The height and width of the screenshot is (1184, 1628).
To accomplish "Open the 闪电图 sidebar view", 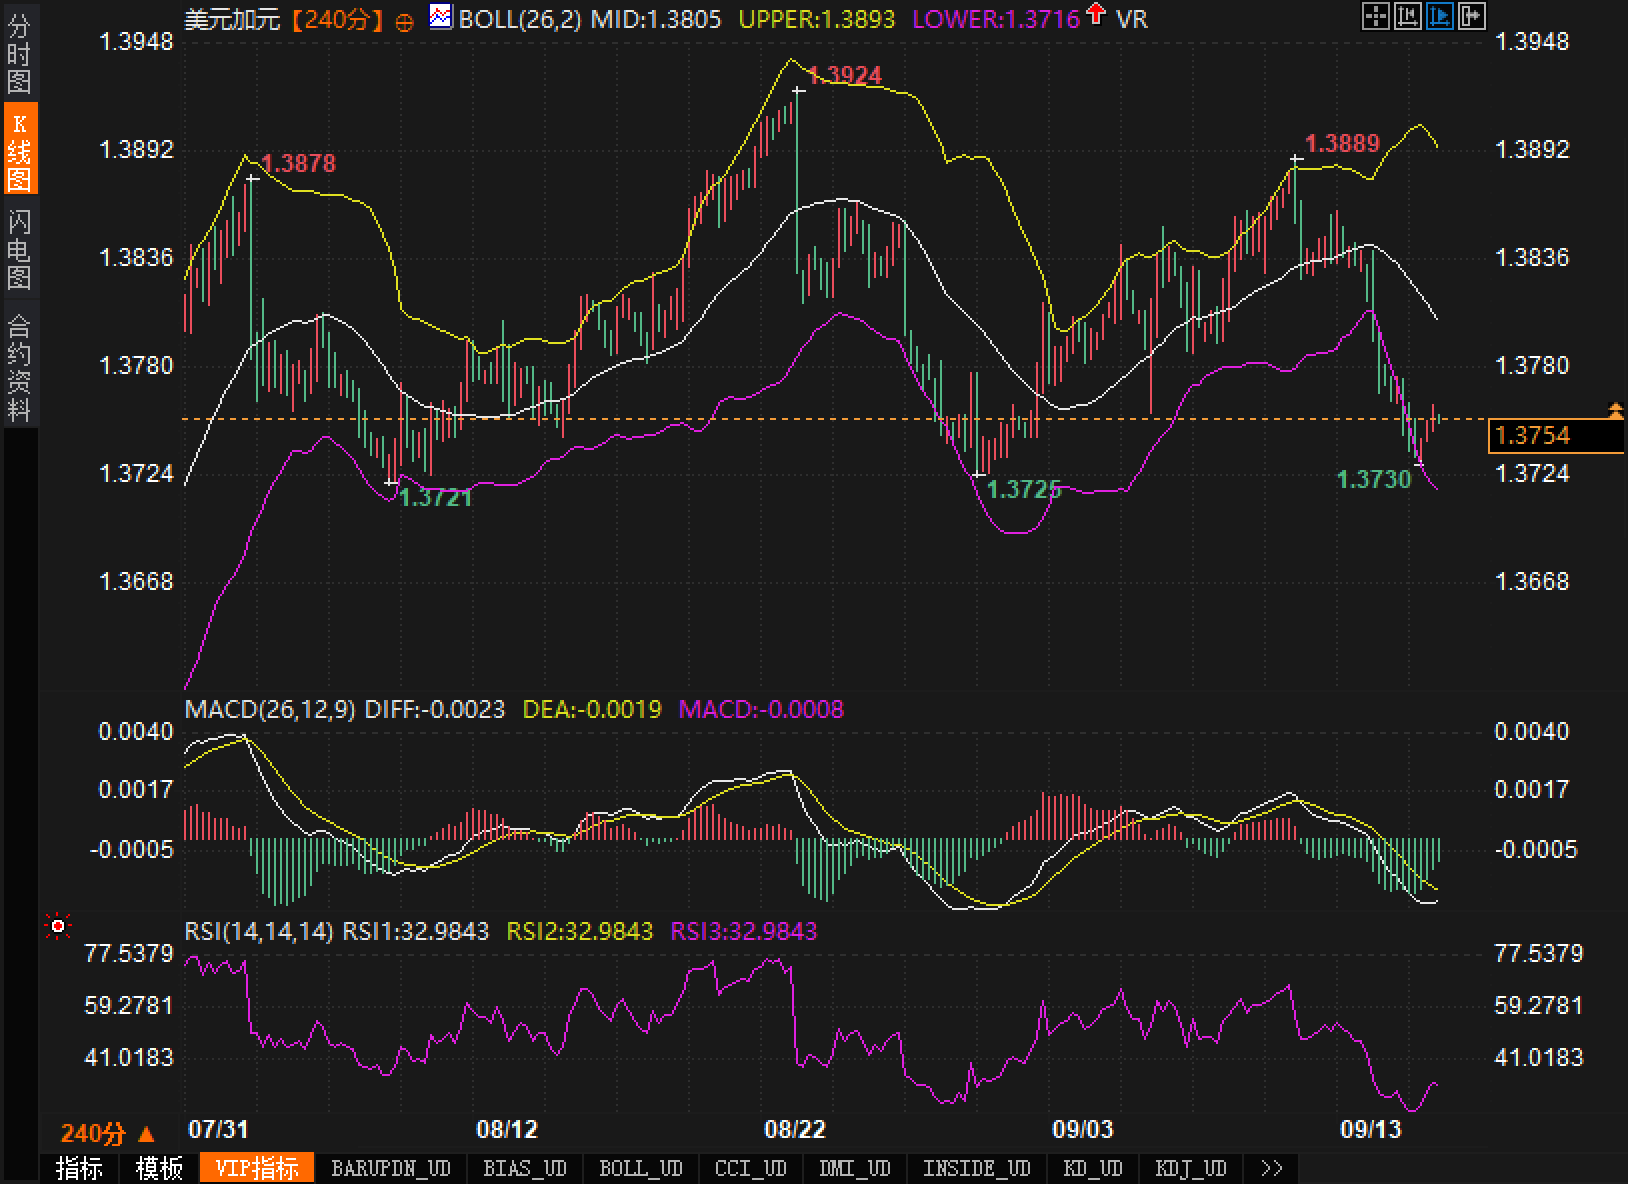I will point(19,248).
